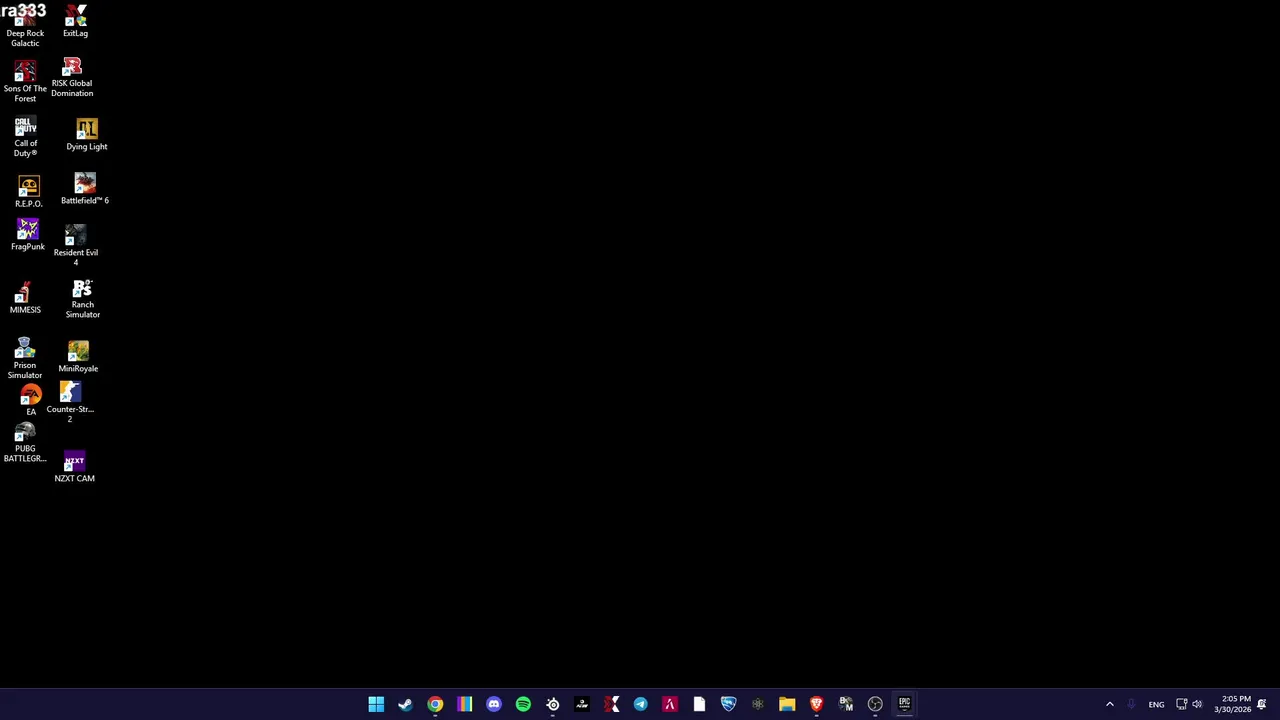Viewport: 1280px width, 720px height.
Task: Select RISK Global Domination desktop icon
Action: pyautogui.click(x=72, y=78)
